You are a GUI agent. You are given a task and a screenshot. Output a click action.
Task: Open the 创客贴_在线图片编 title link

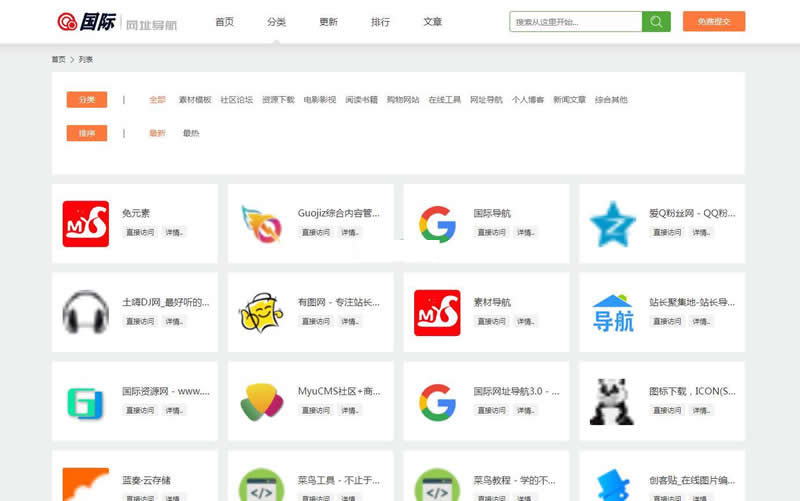coord(692,480)
